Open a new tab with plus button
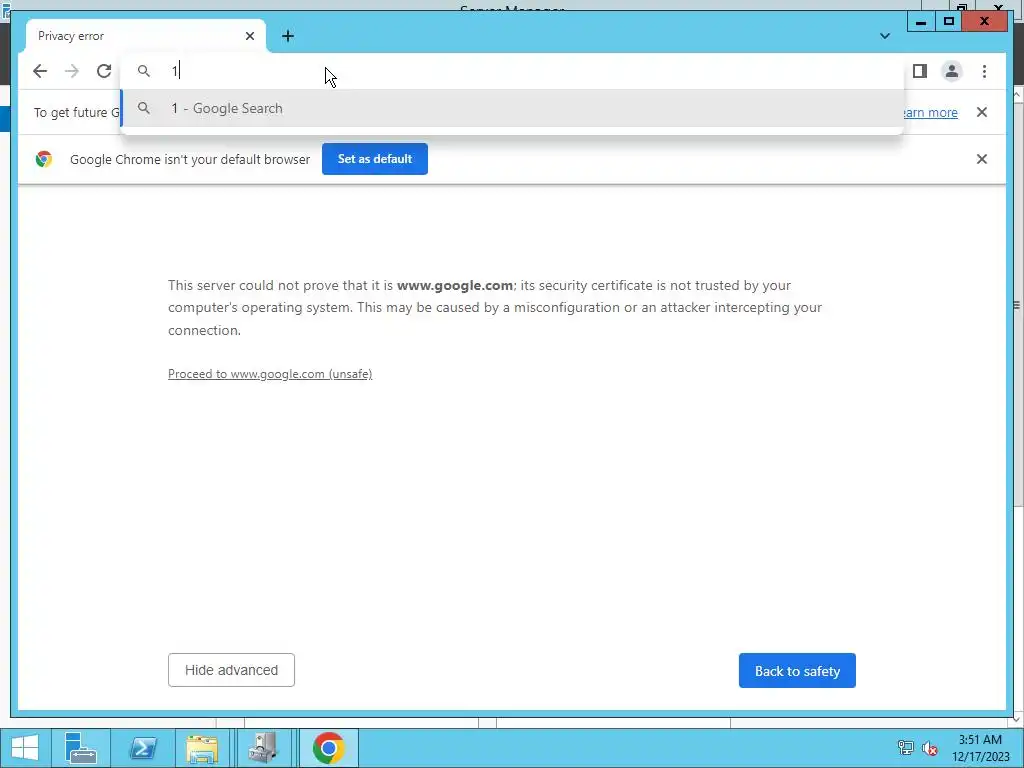 point(288,36)
